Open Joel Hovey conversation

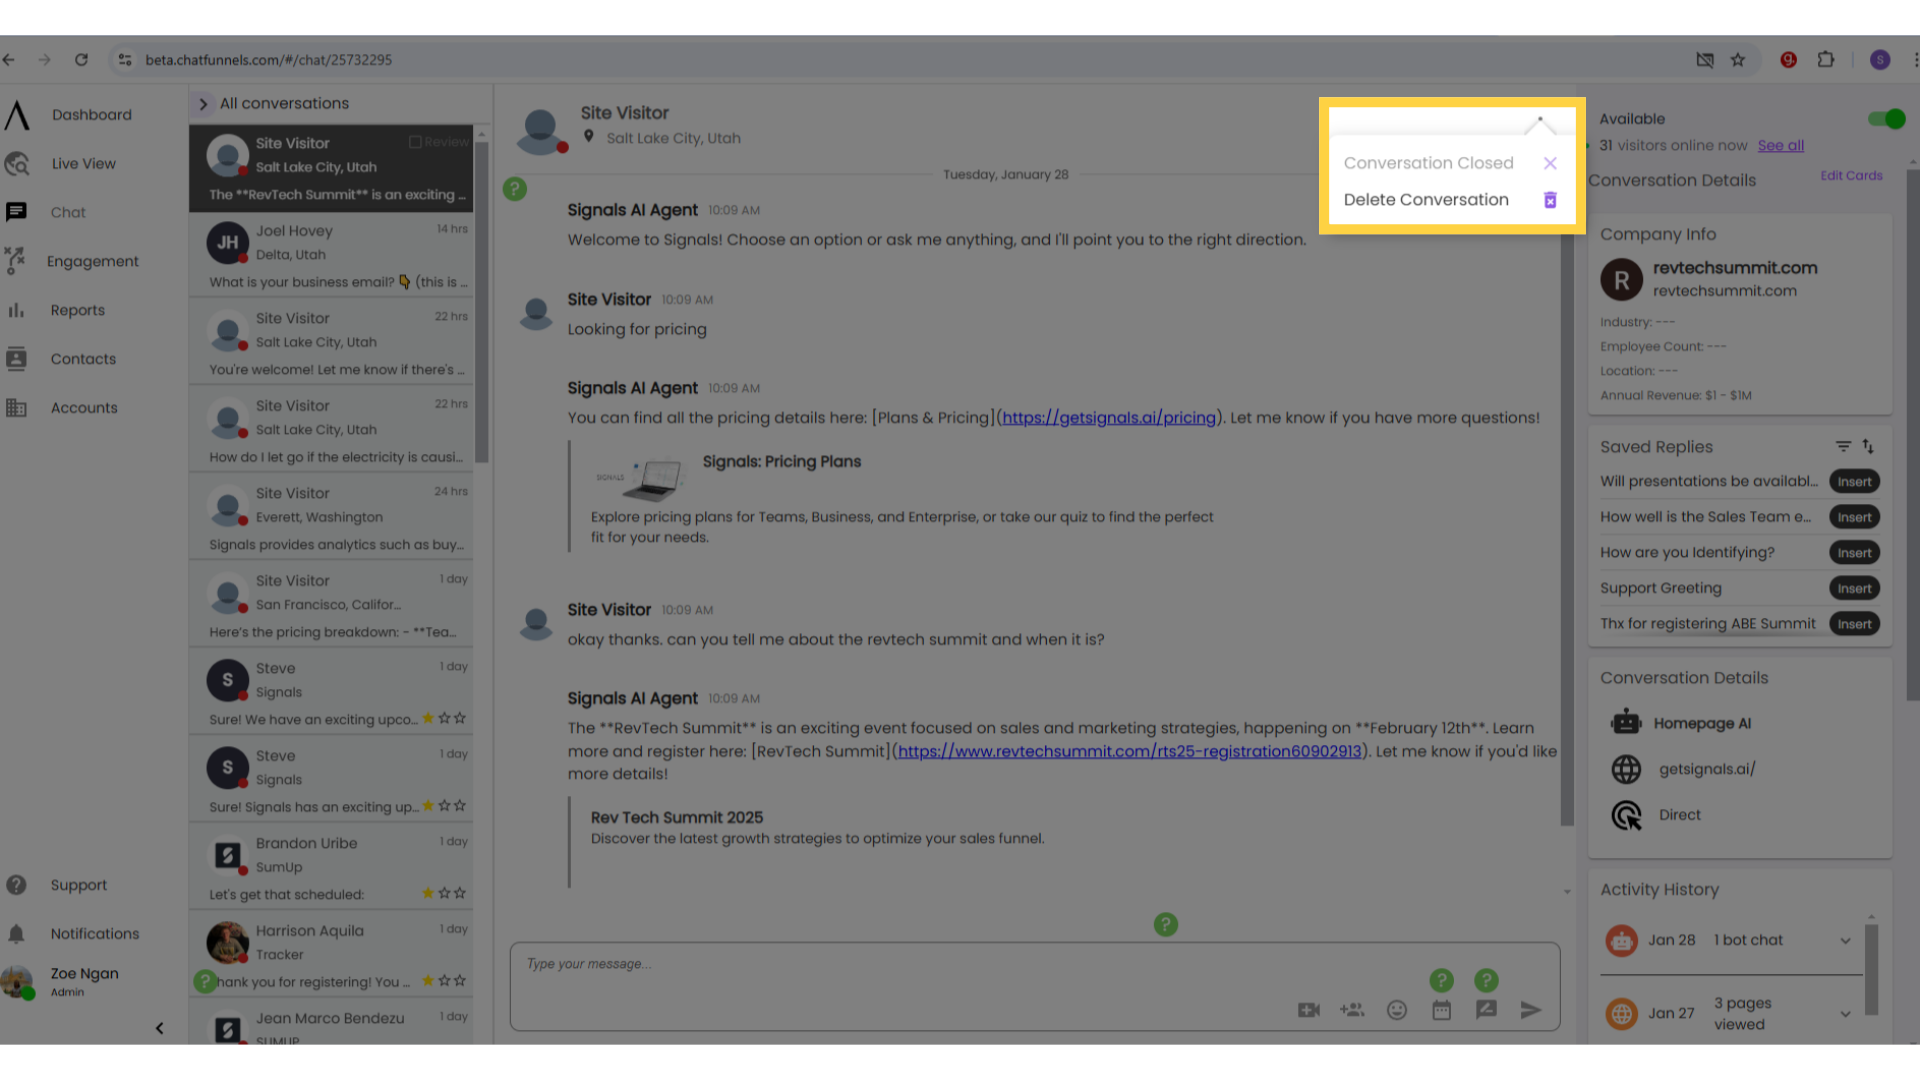click(331, 255)
